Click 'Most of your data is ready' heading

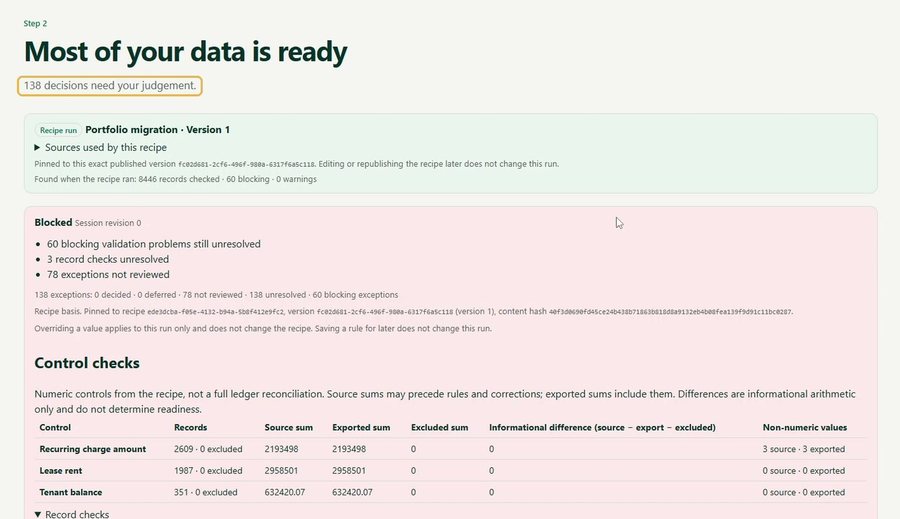coord(185,51)
